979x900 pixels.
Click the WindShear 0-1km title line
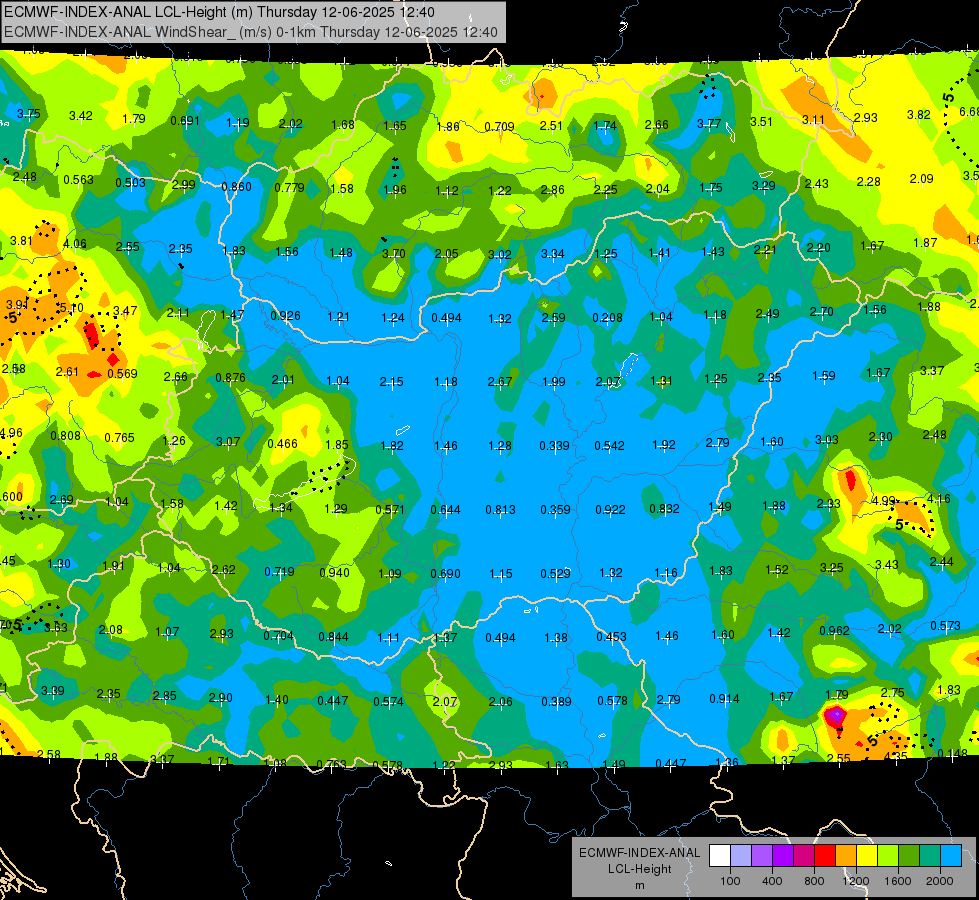[251, 32]
